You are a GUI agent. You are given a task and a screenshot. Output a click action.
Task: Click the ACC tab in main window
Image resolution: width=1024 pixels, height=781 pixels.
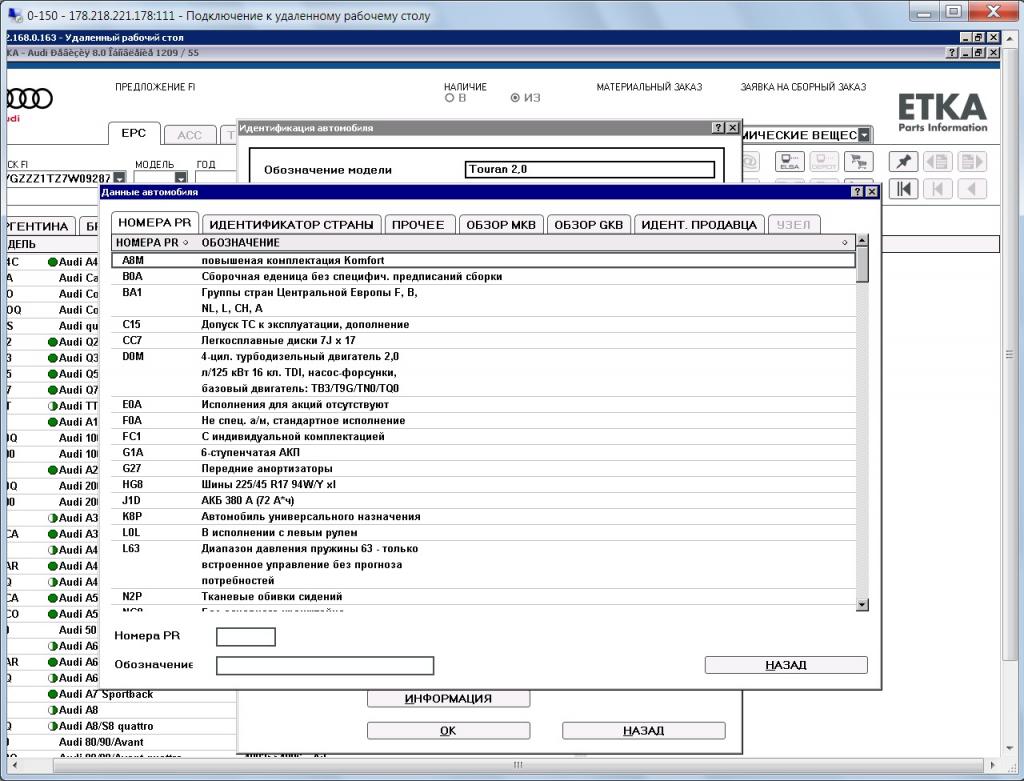[x=189, y=135]
